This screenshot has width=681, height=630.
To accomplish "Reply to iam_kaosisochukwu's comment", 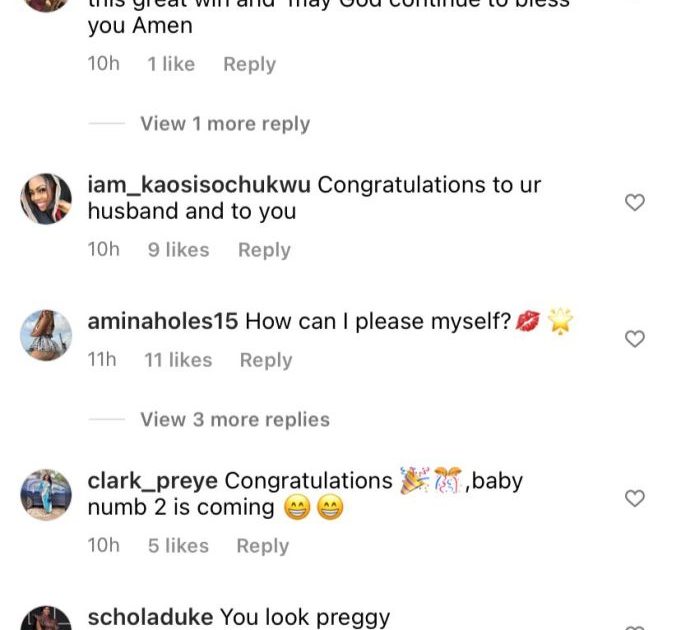I will tap(264, 250).
